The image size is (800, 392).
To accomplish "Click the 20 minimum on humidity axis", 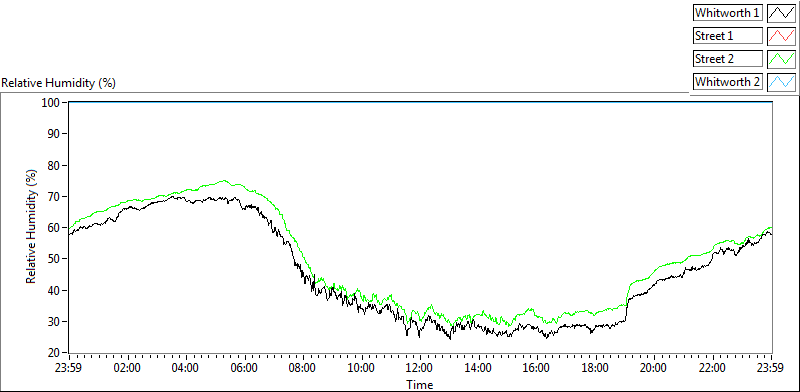I will pos(54,353).
